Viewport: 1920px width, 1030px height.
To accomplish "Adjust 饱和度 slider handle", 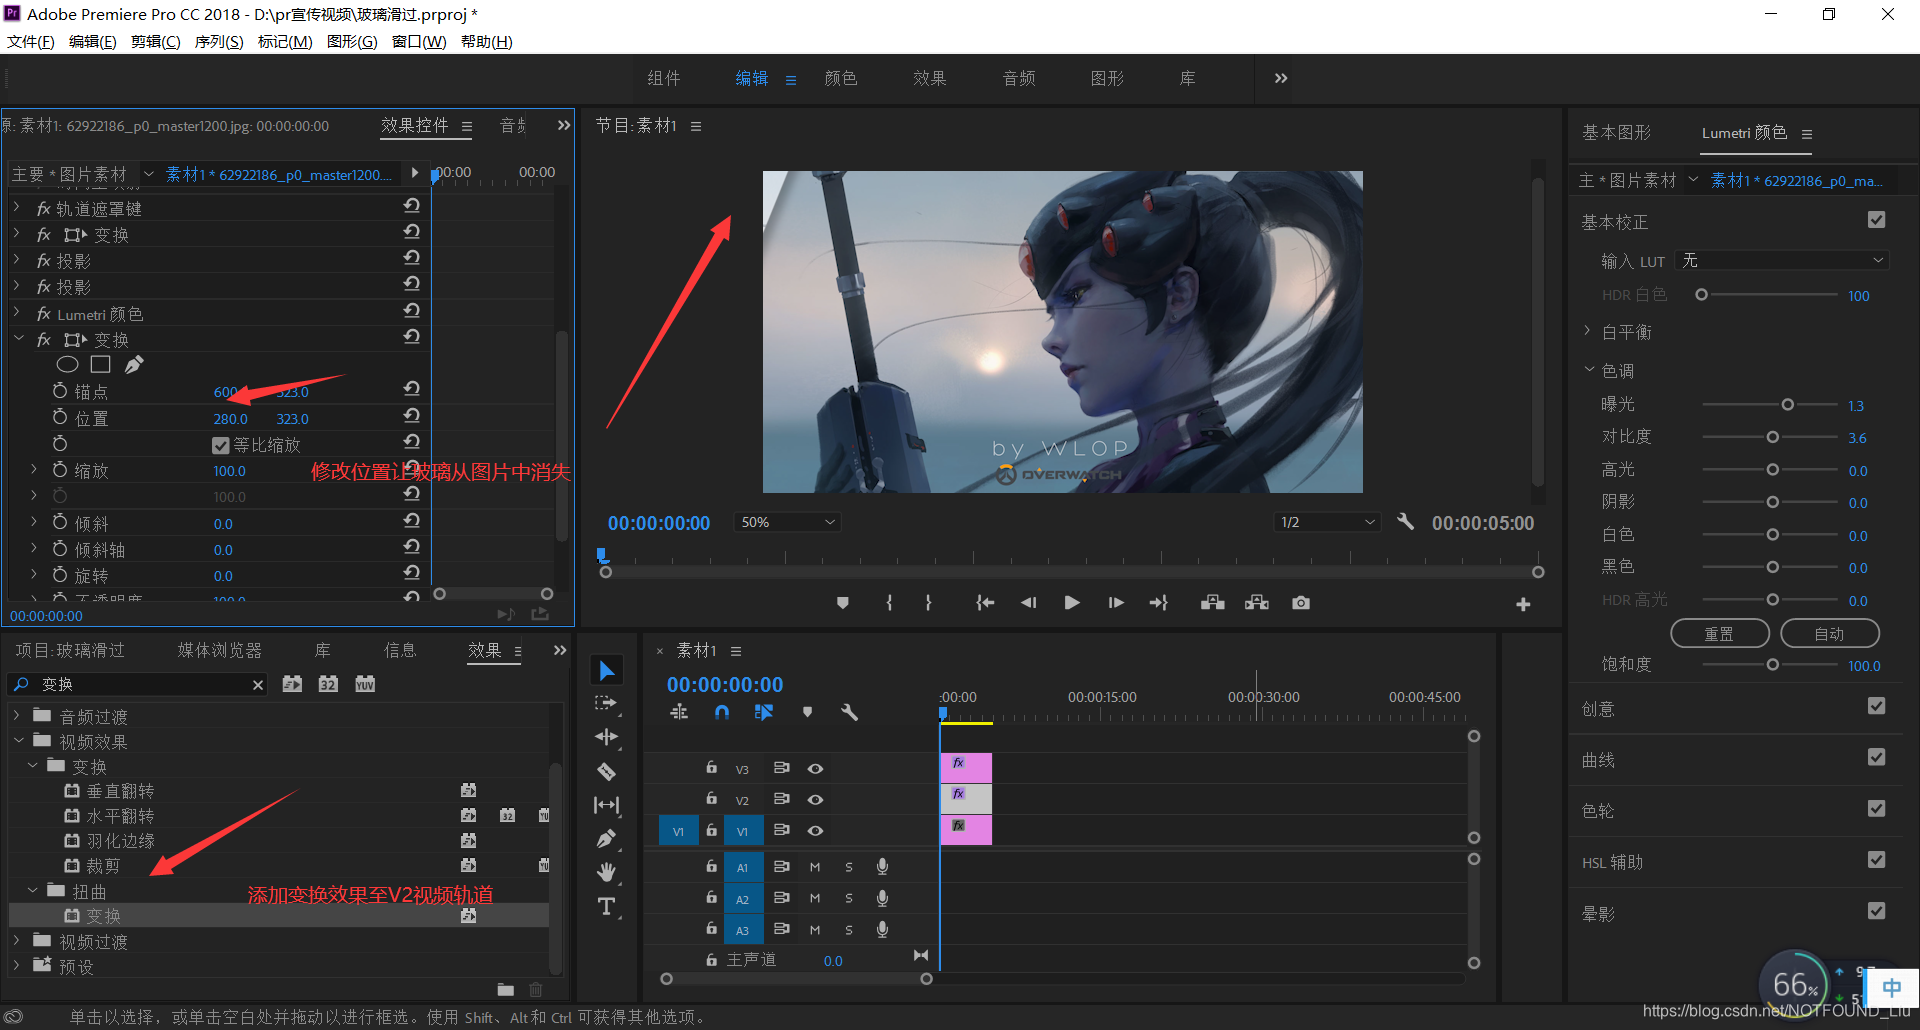I will click(1772, 665).
